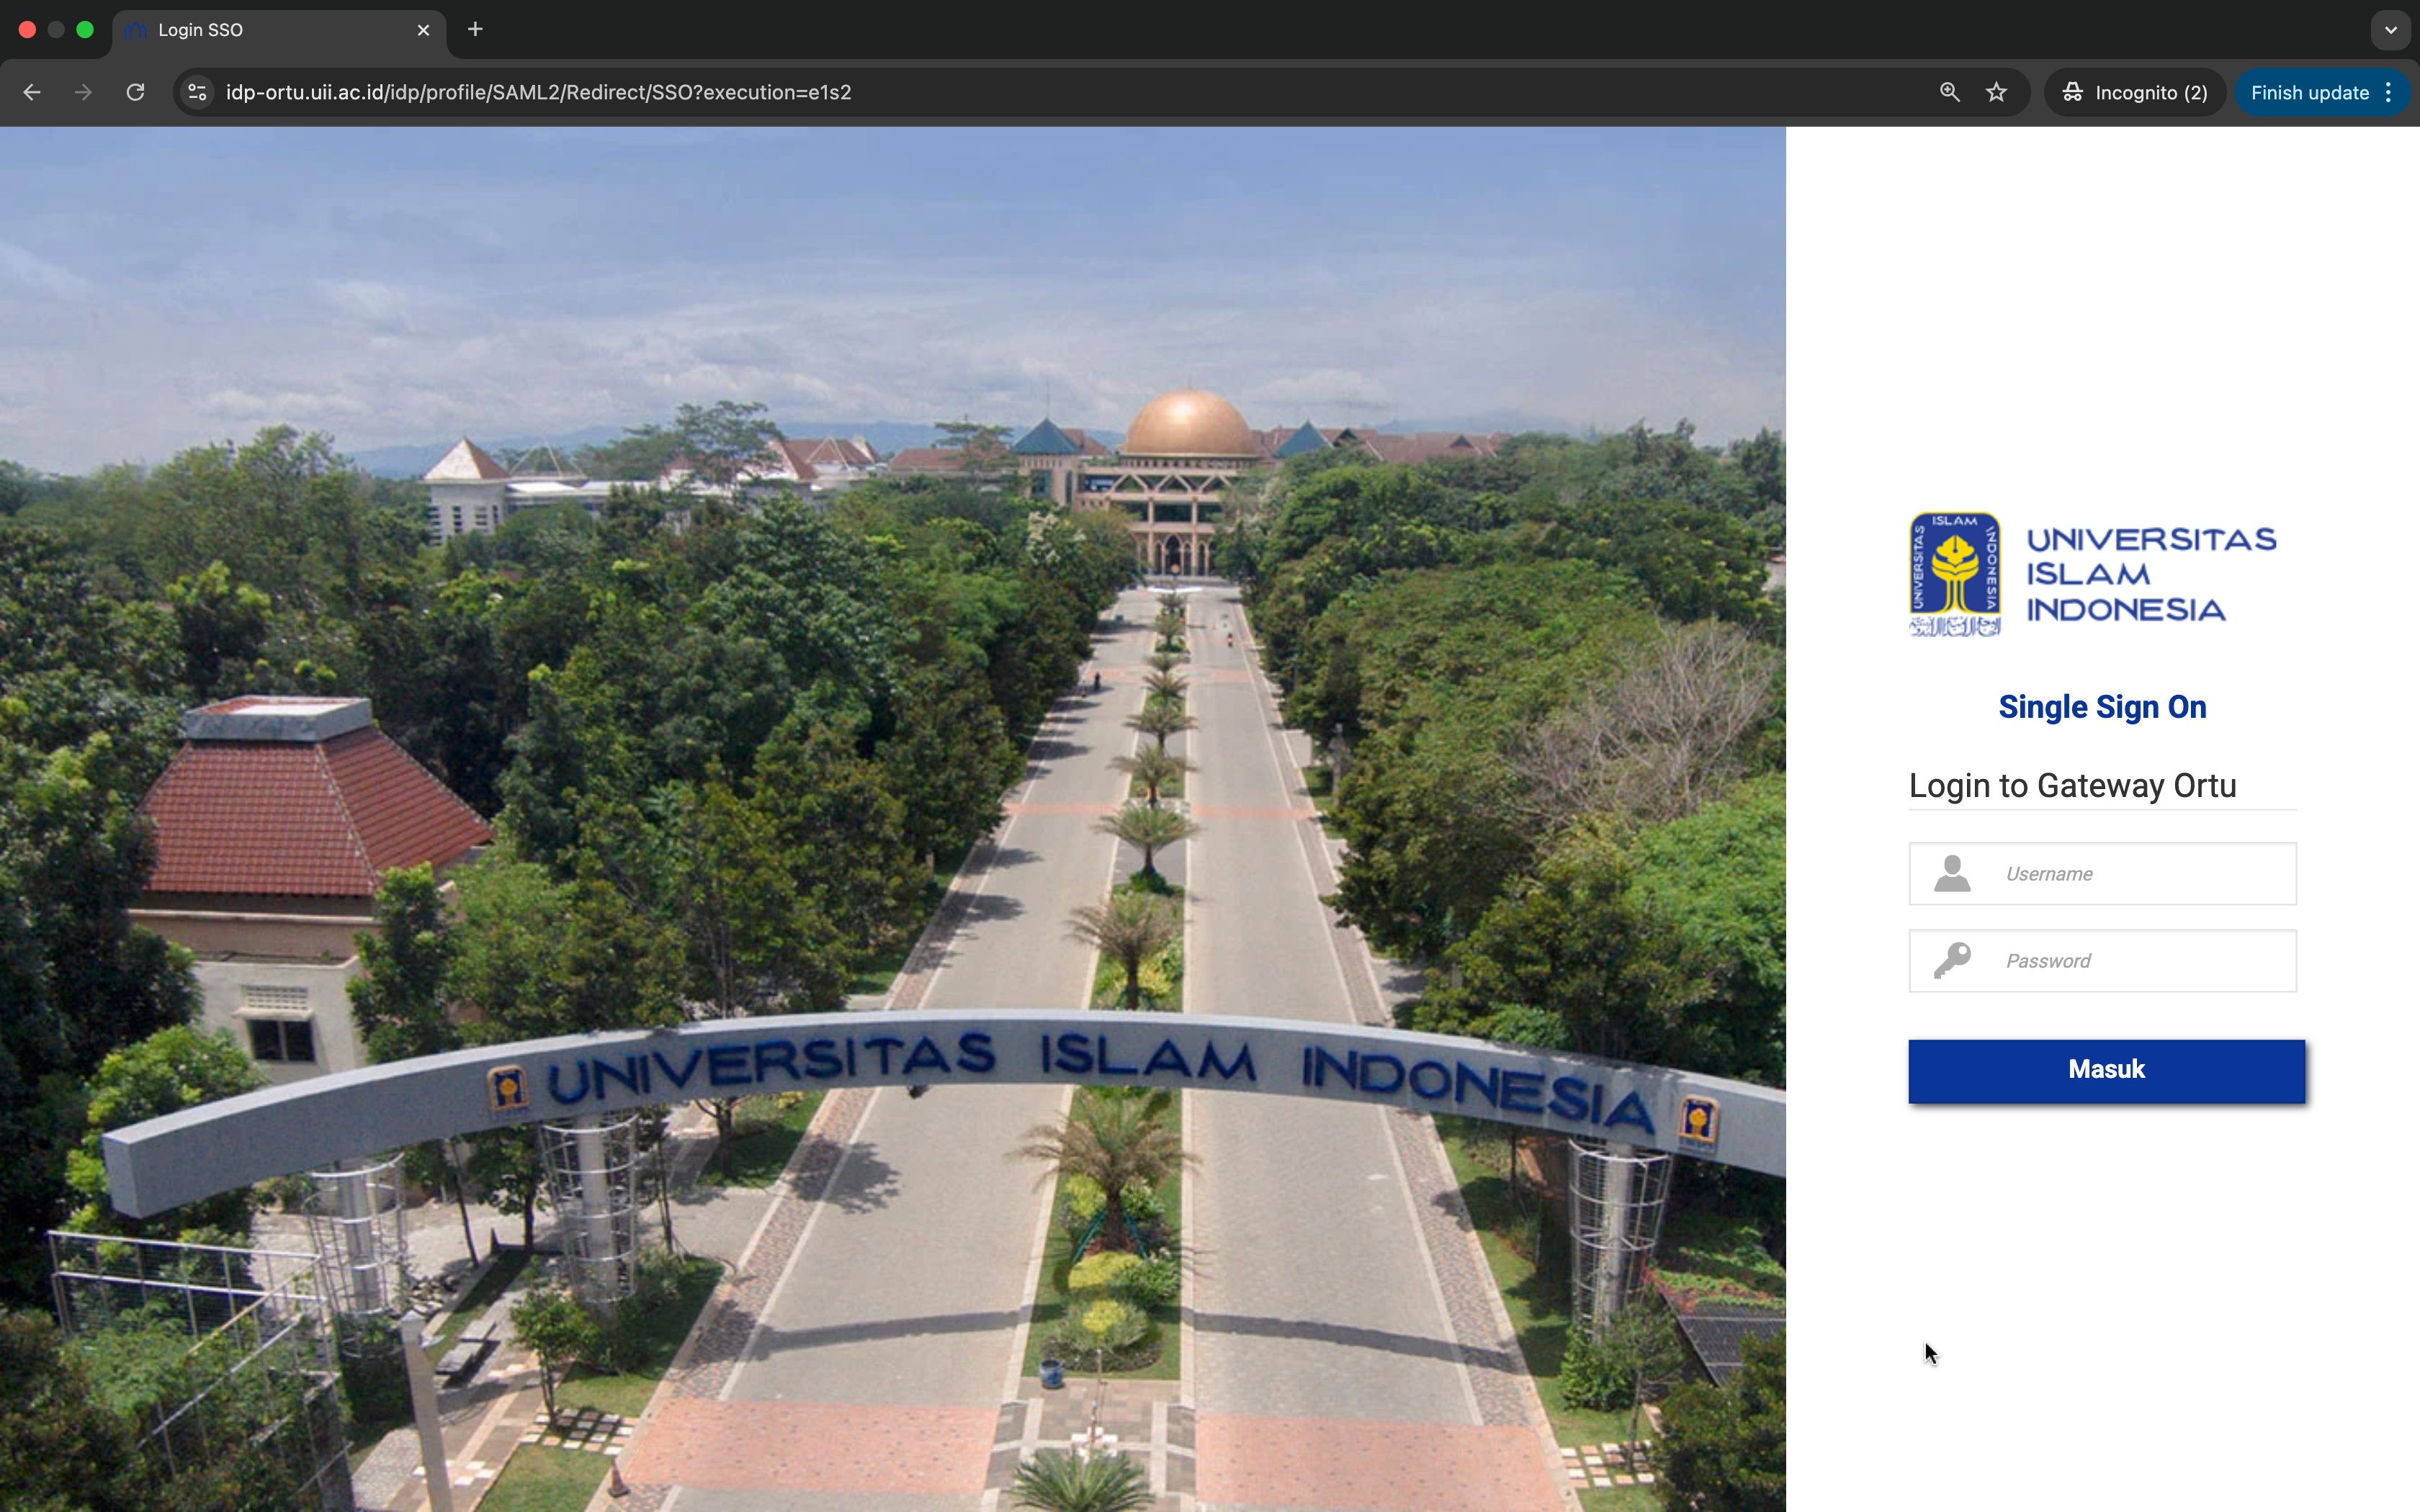Open the zoom magnifier icon in address bar
Screen dimensions: 2420x1512
point(1949,92)
